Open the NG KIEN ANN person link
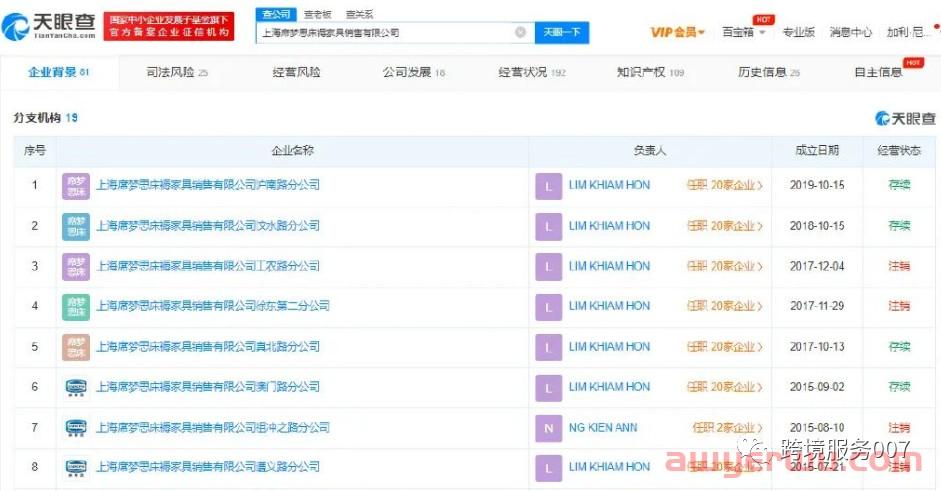941x491 pixels. click(x=603, y=428)
